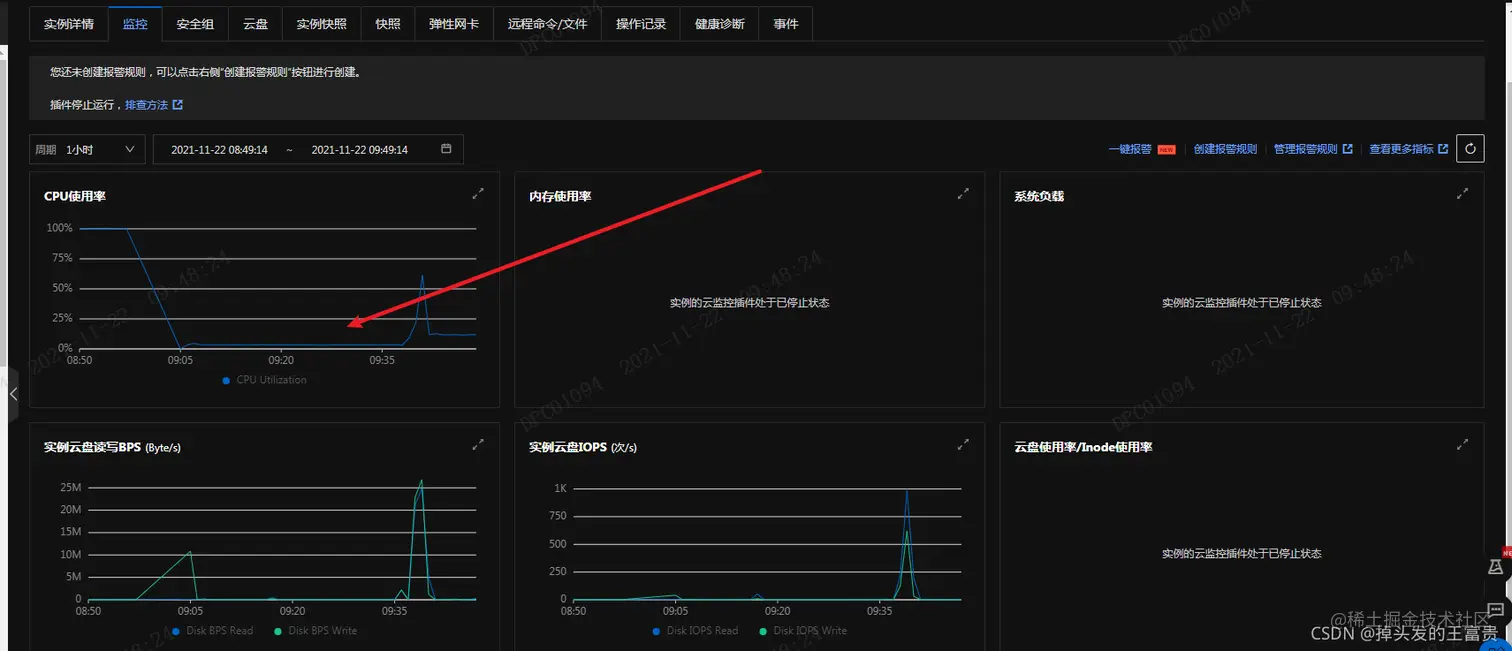Refresh the monitoring charts
Viewport: 1512px width, 651px height.
[x=1470, y=149]
